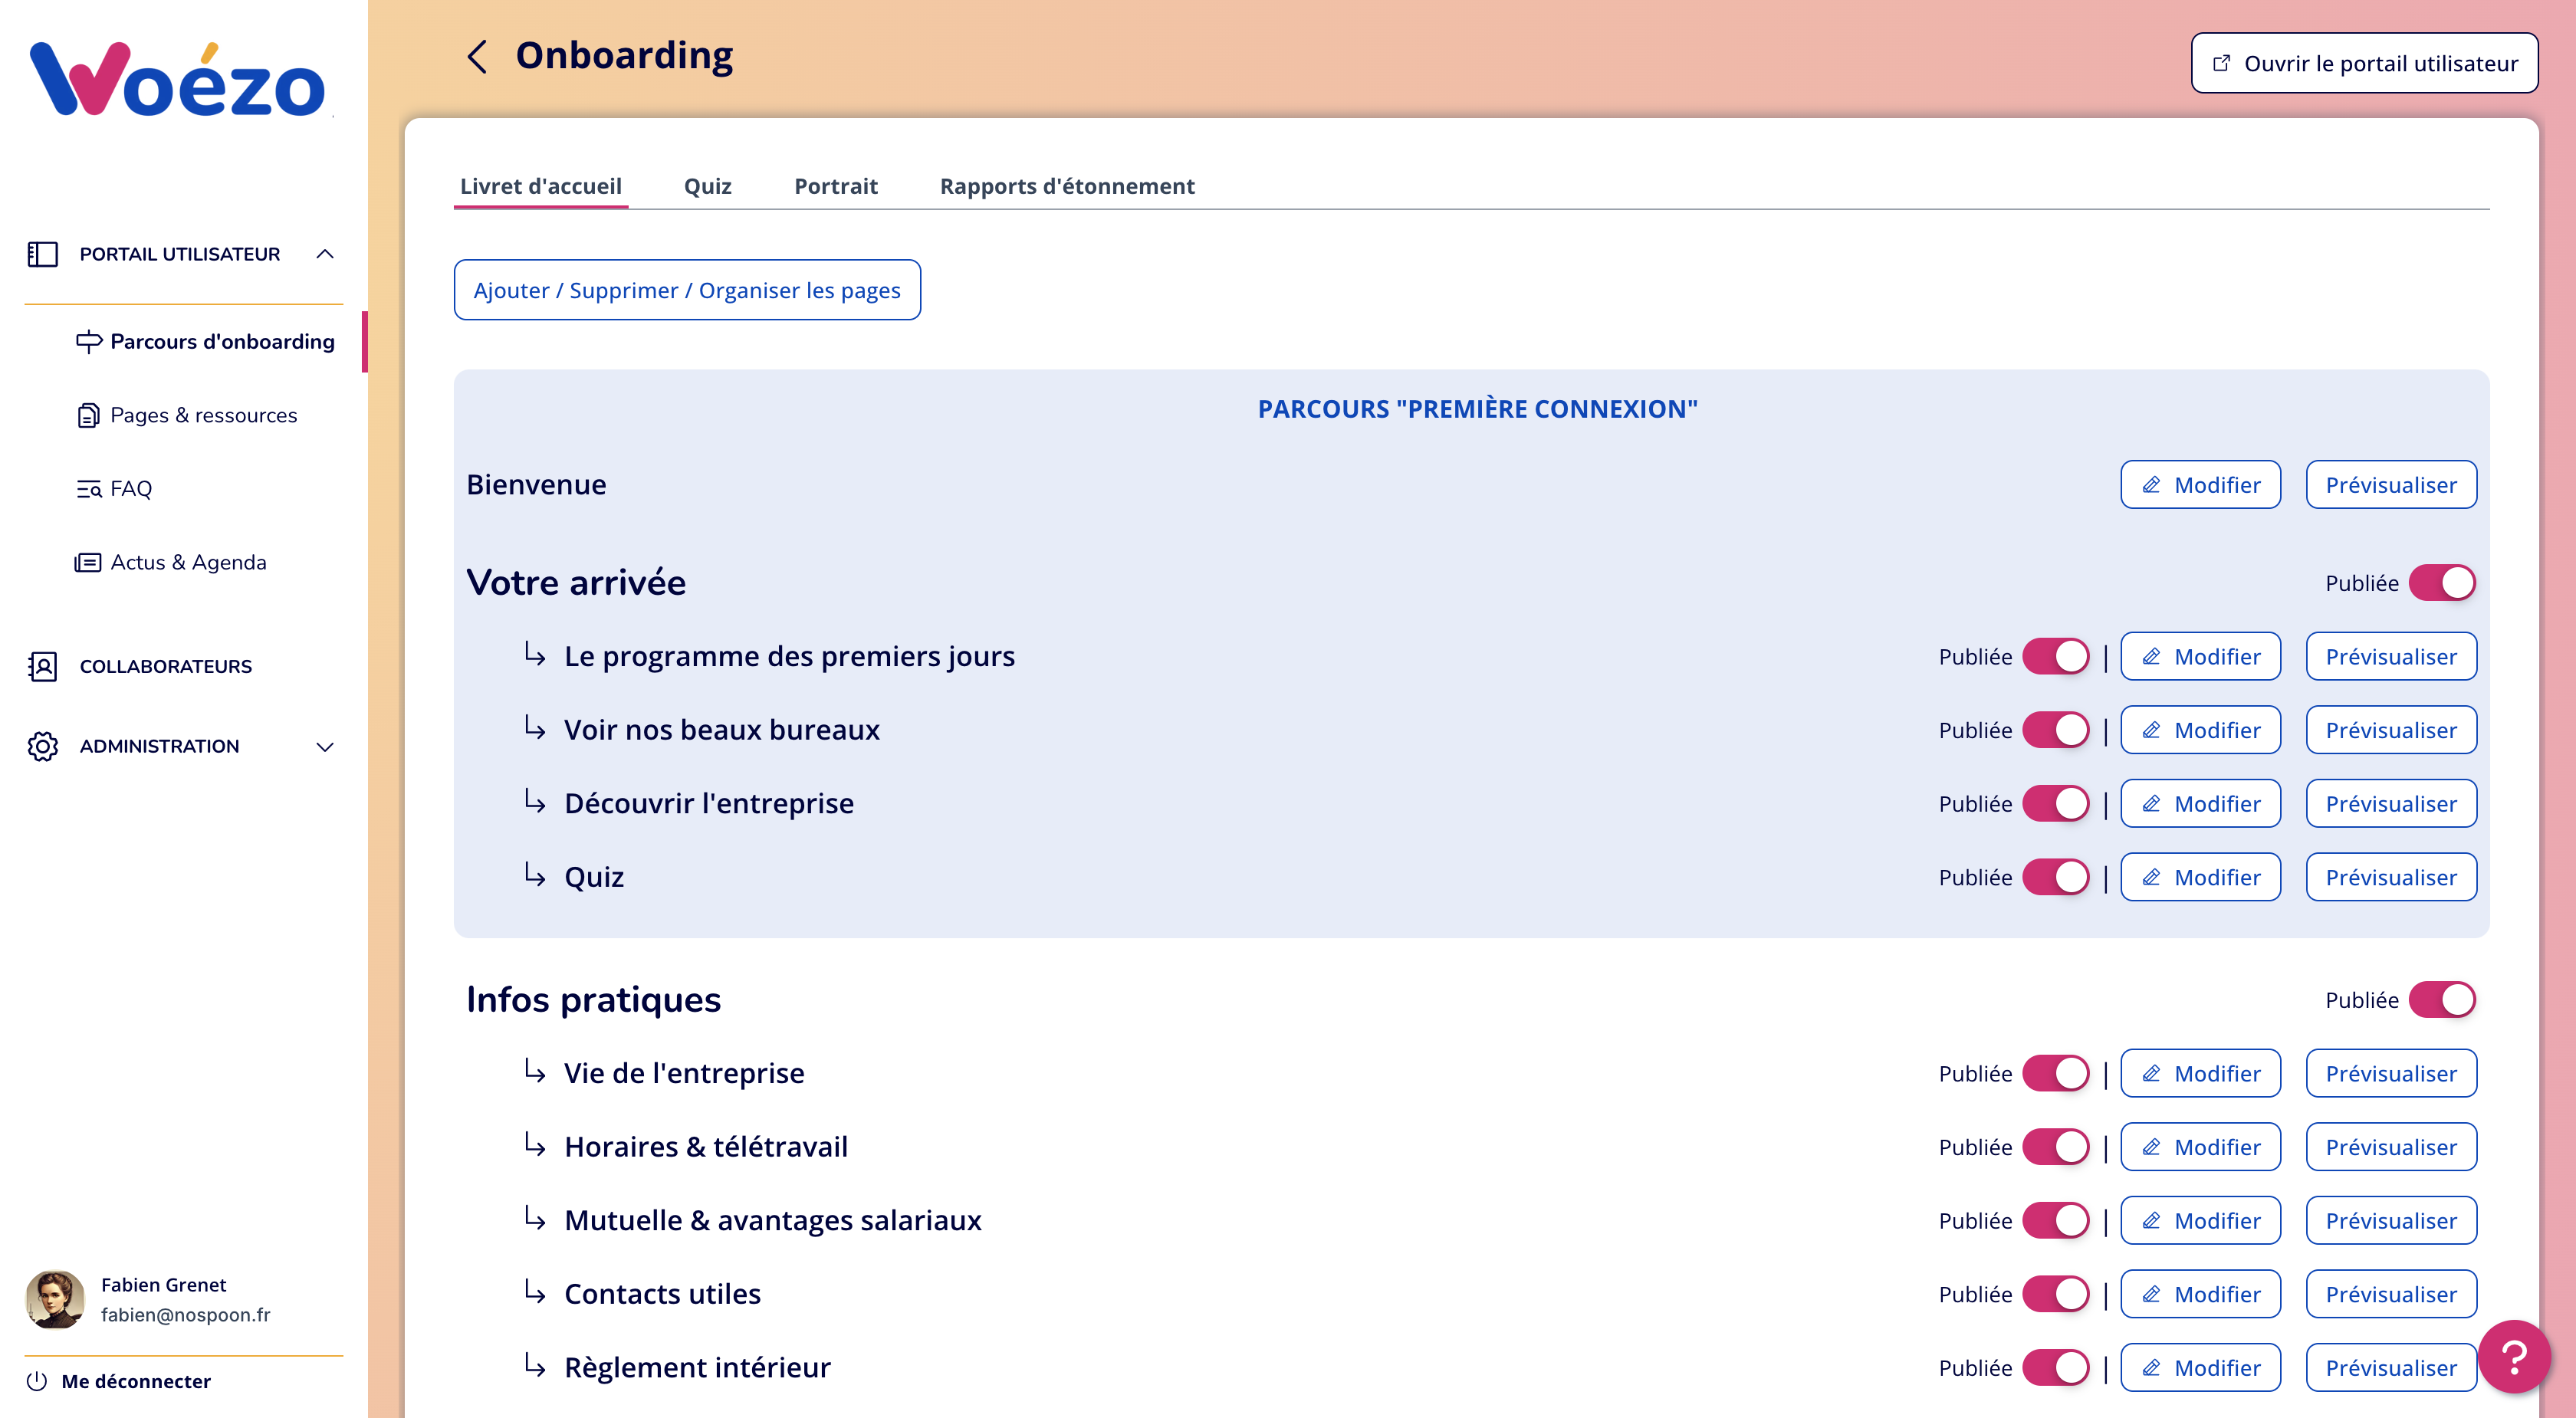Toggle Publiée switch for Contacts utiles
This screenshot has height=1418, width=2576.
[x=2055, y=1294]
